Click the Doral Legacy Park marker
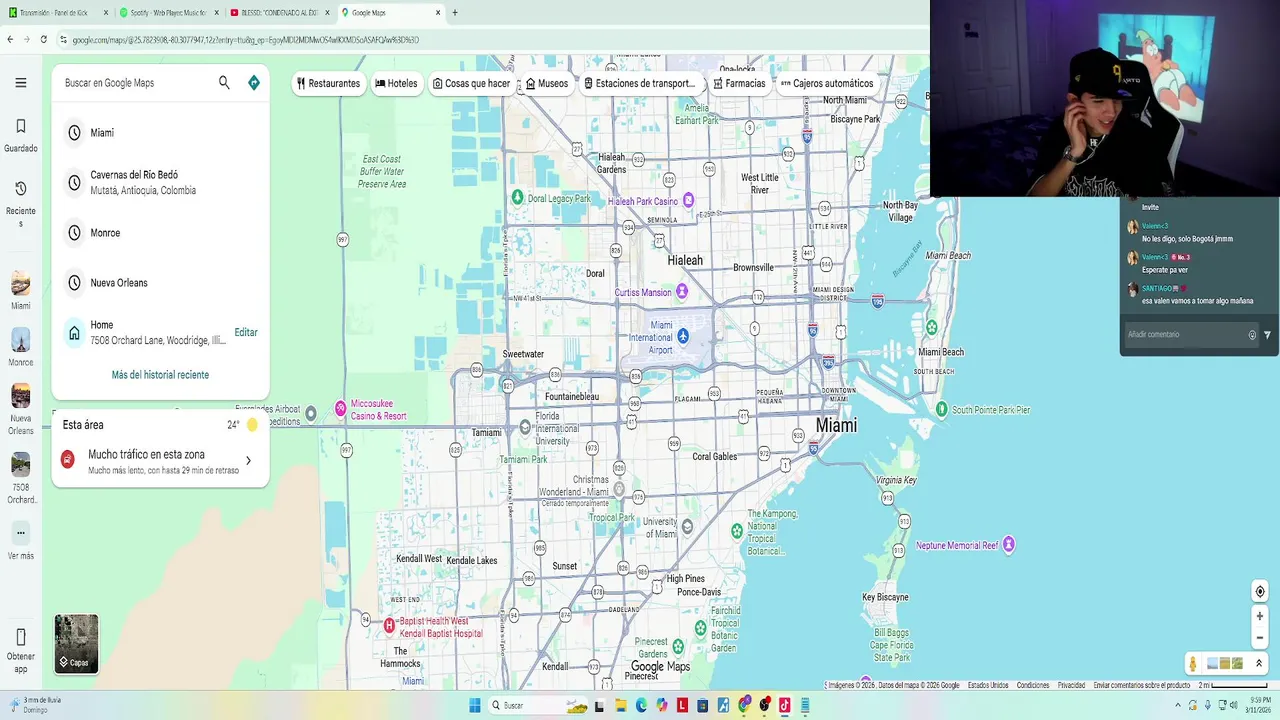The width and height of the screenshot is (1280, 720). 517,197
